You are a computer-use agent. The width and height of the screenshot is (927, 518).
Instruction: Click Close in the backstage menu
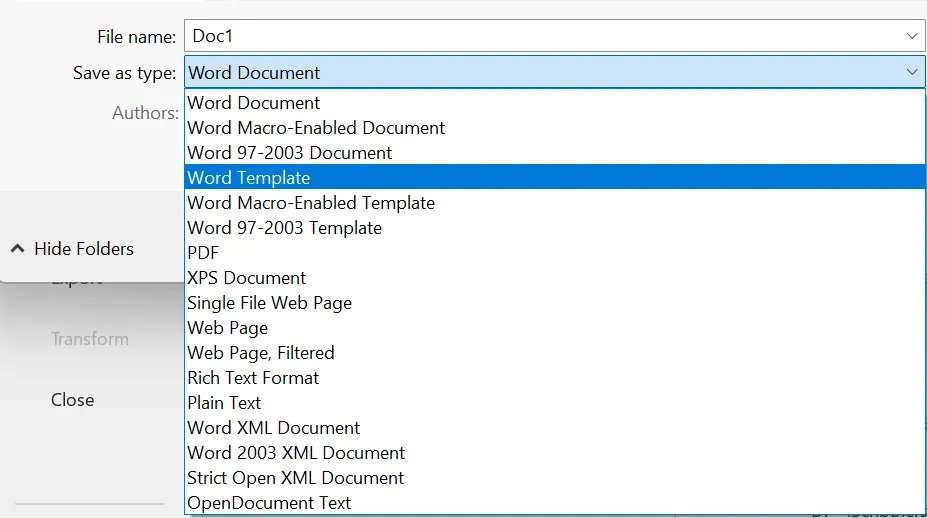(73, 400)
